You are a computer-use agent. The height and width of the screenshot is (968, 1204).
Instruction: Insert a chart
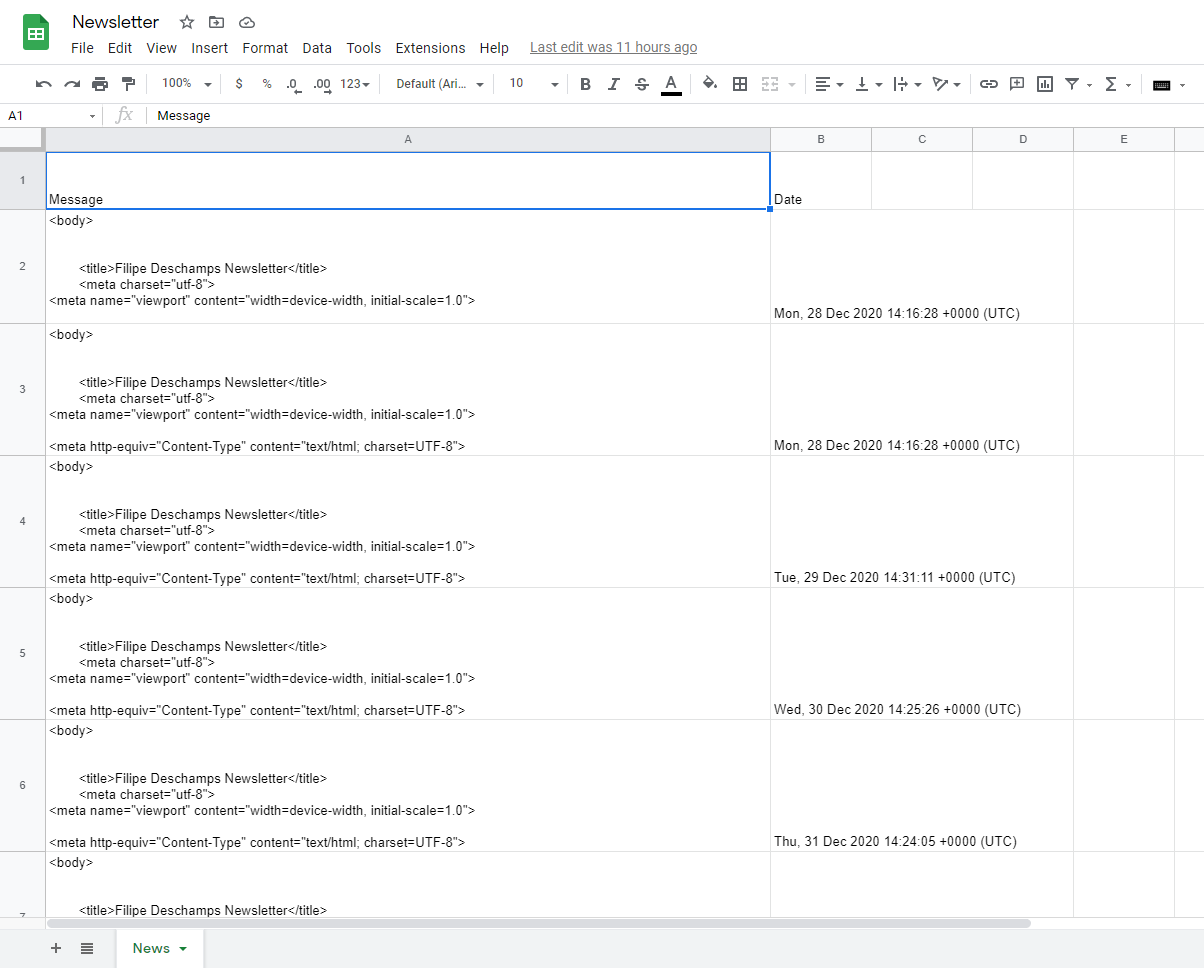click(x=1044, y=84)
